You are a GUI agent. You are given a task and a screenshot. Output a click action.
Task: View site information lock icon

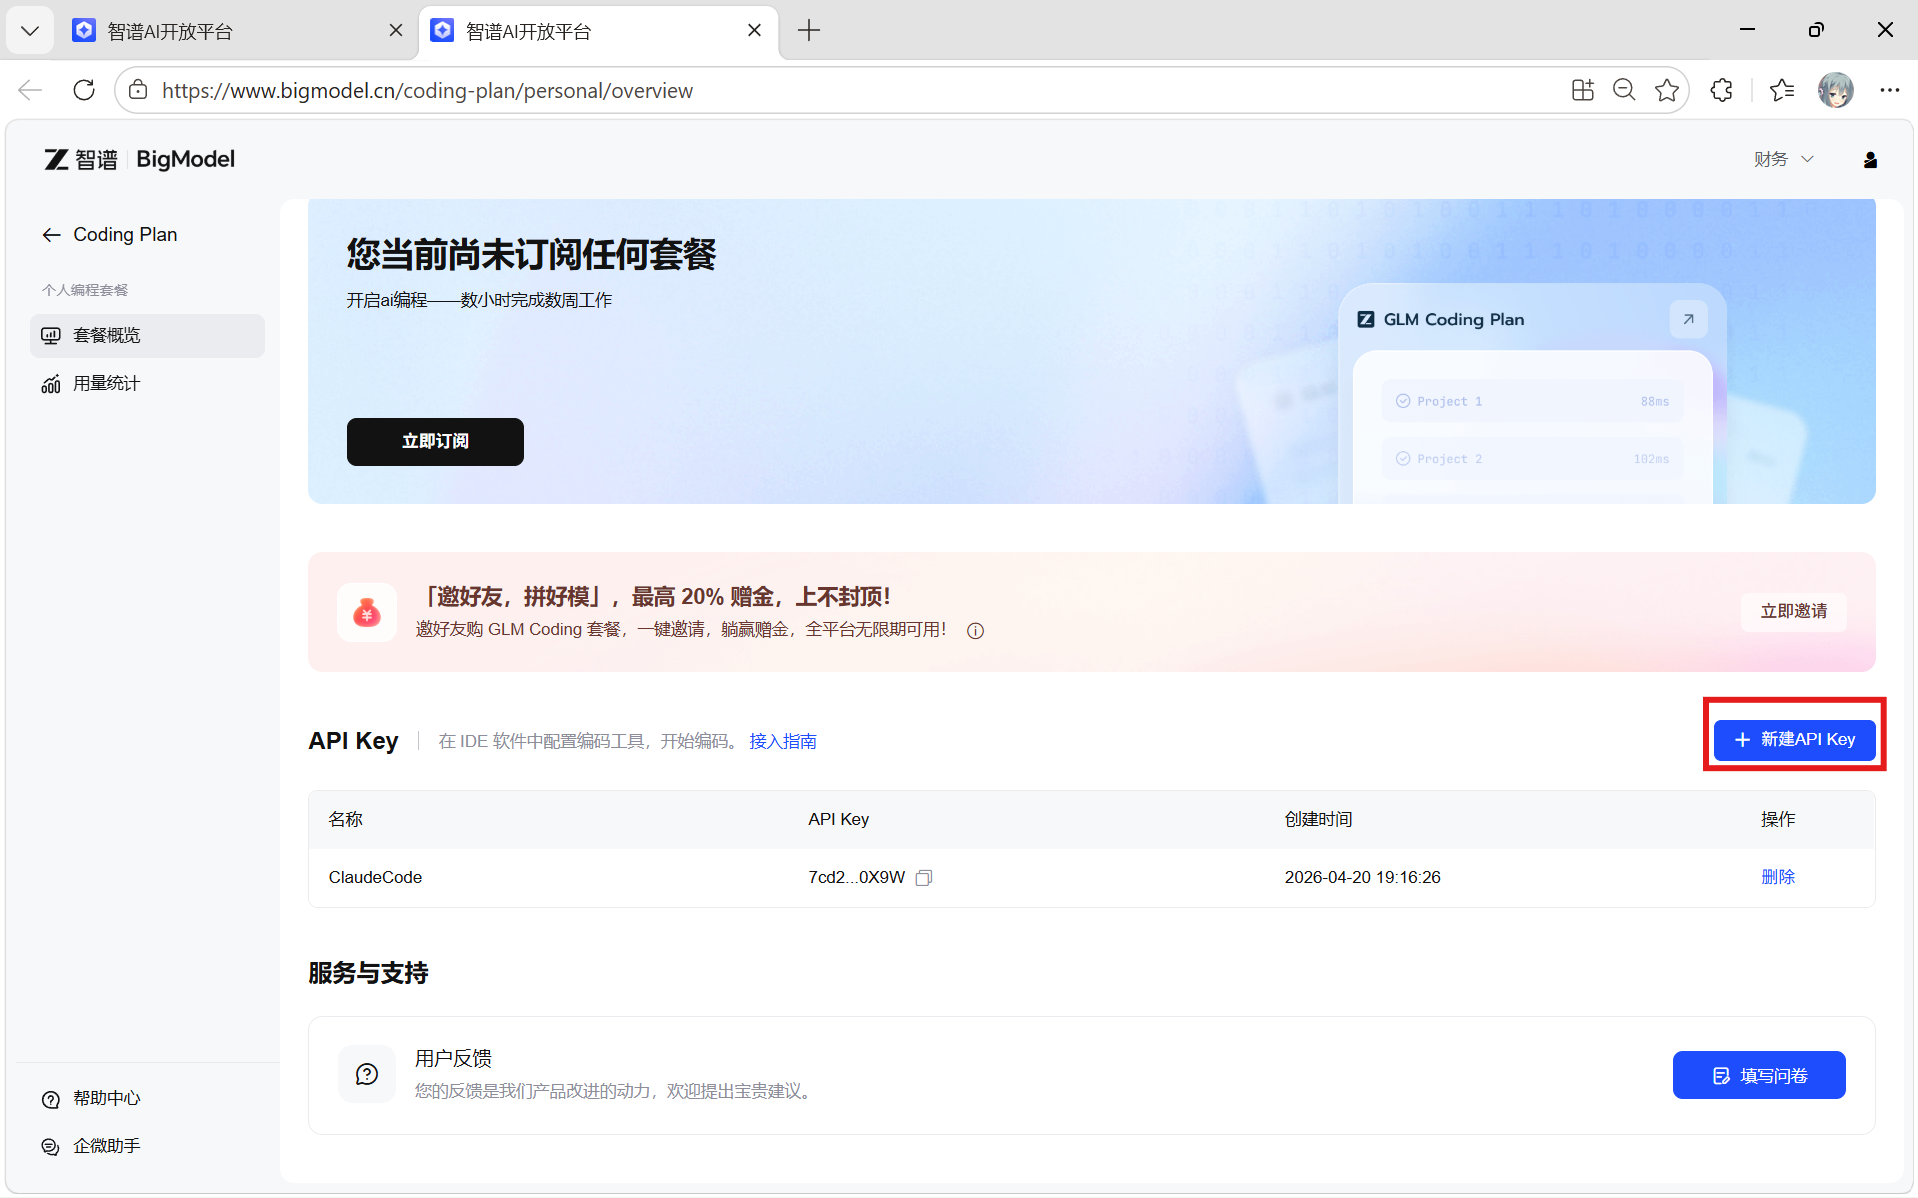point(139,90)
